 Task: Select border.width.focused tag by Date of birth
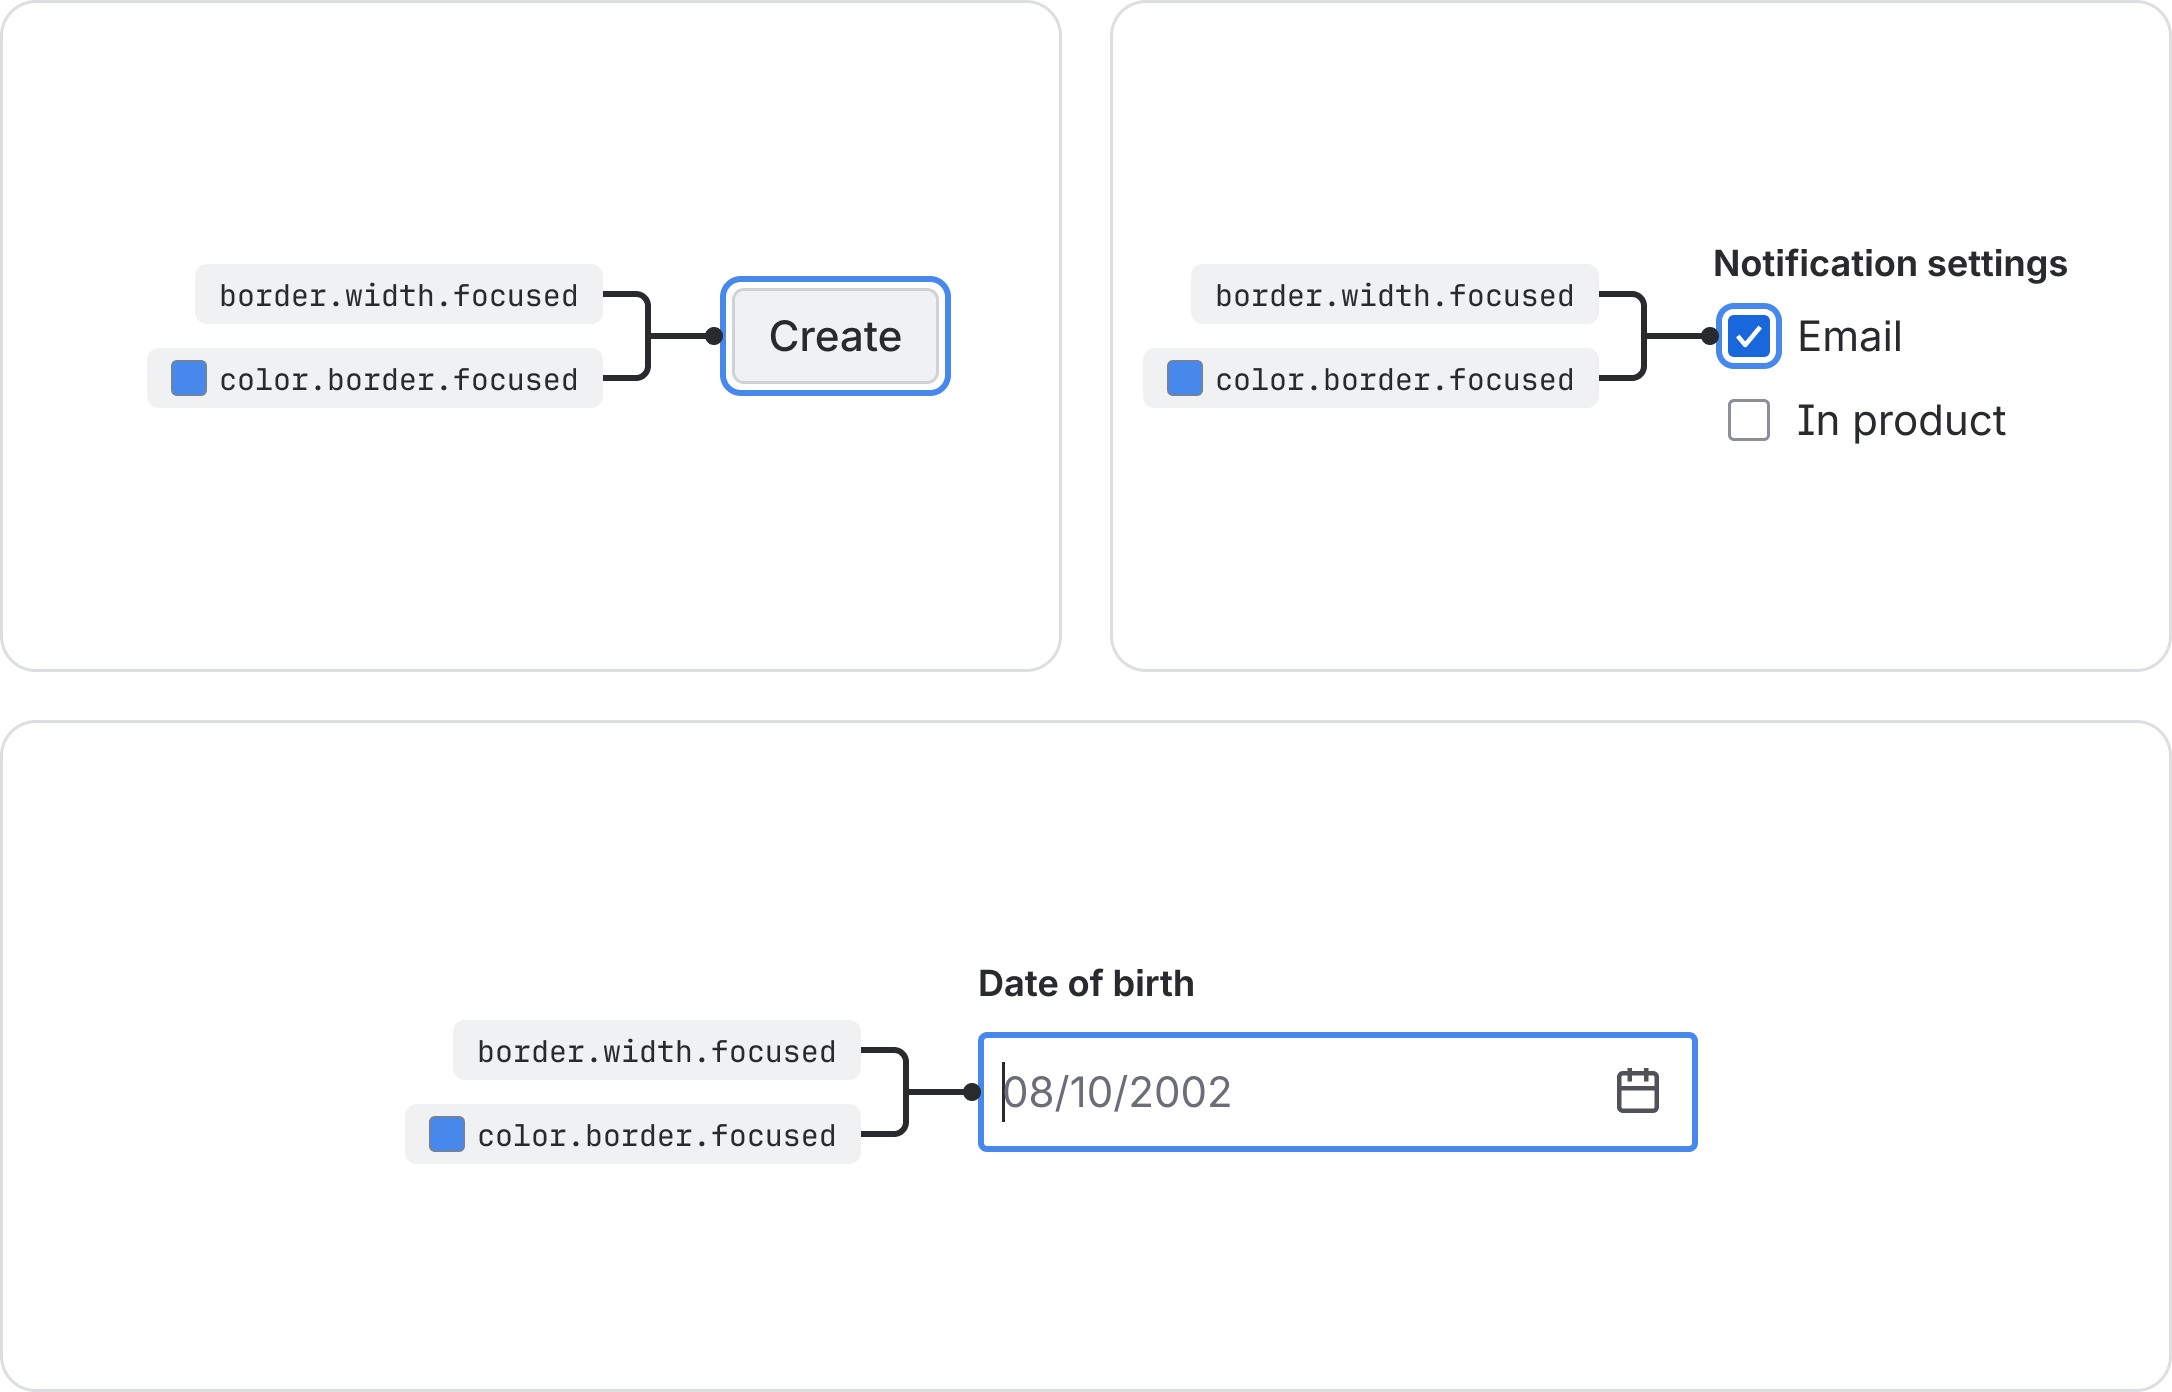click(656, 1051)
